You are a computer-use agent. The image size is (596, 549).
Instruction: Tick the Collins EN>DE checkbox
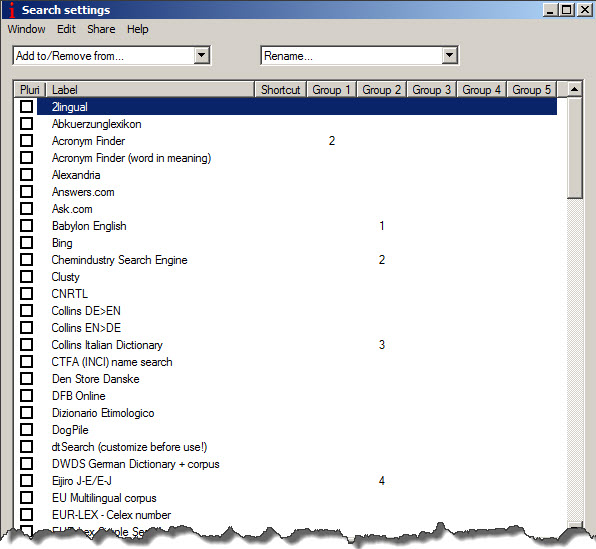pos(26,327)
